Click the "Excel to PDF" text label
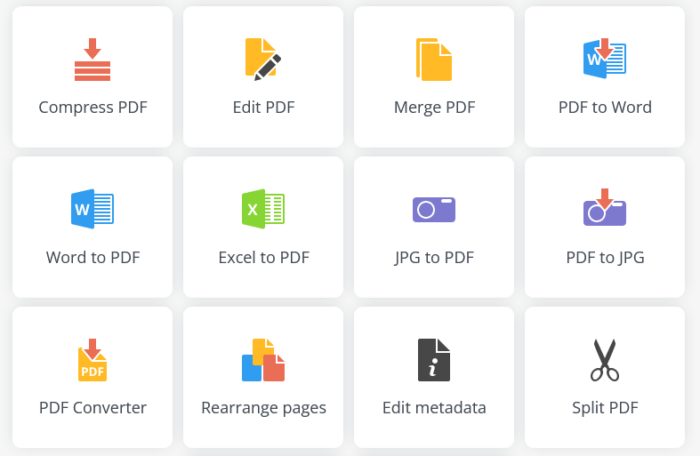The height and width of the screenshot is (456, 700). [264, 257]
